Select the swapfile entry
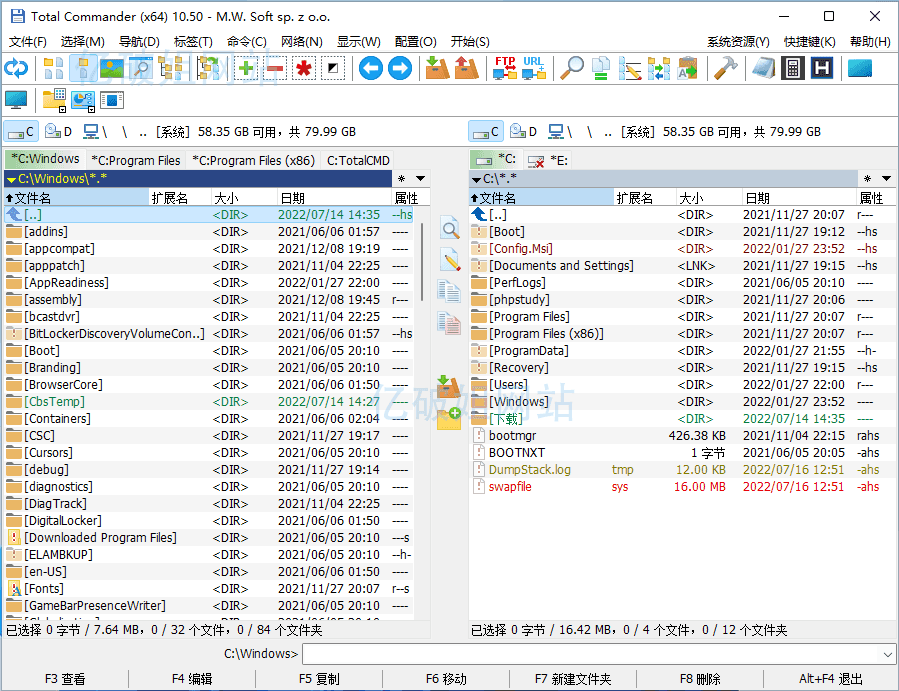Viewport: 899px width, 691px height. coord(681,486)
